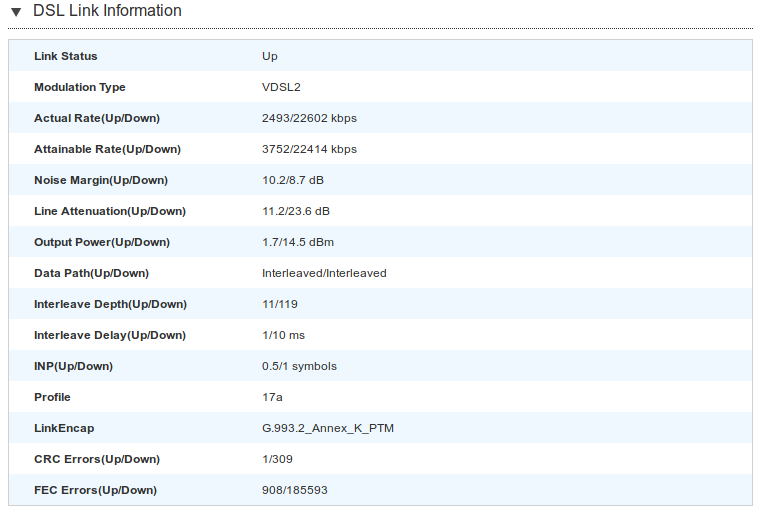Image resolution: width=763 pixels, height=518 pixels.
Task: Click the 1/309 CRC errors value
Action: [277, 459]
